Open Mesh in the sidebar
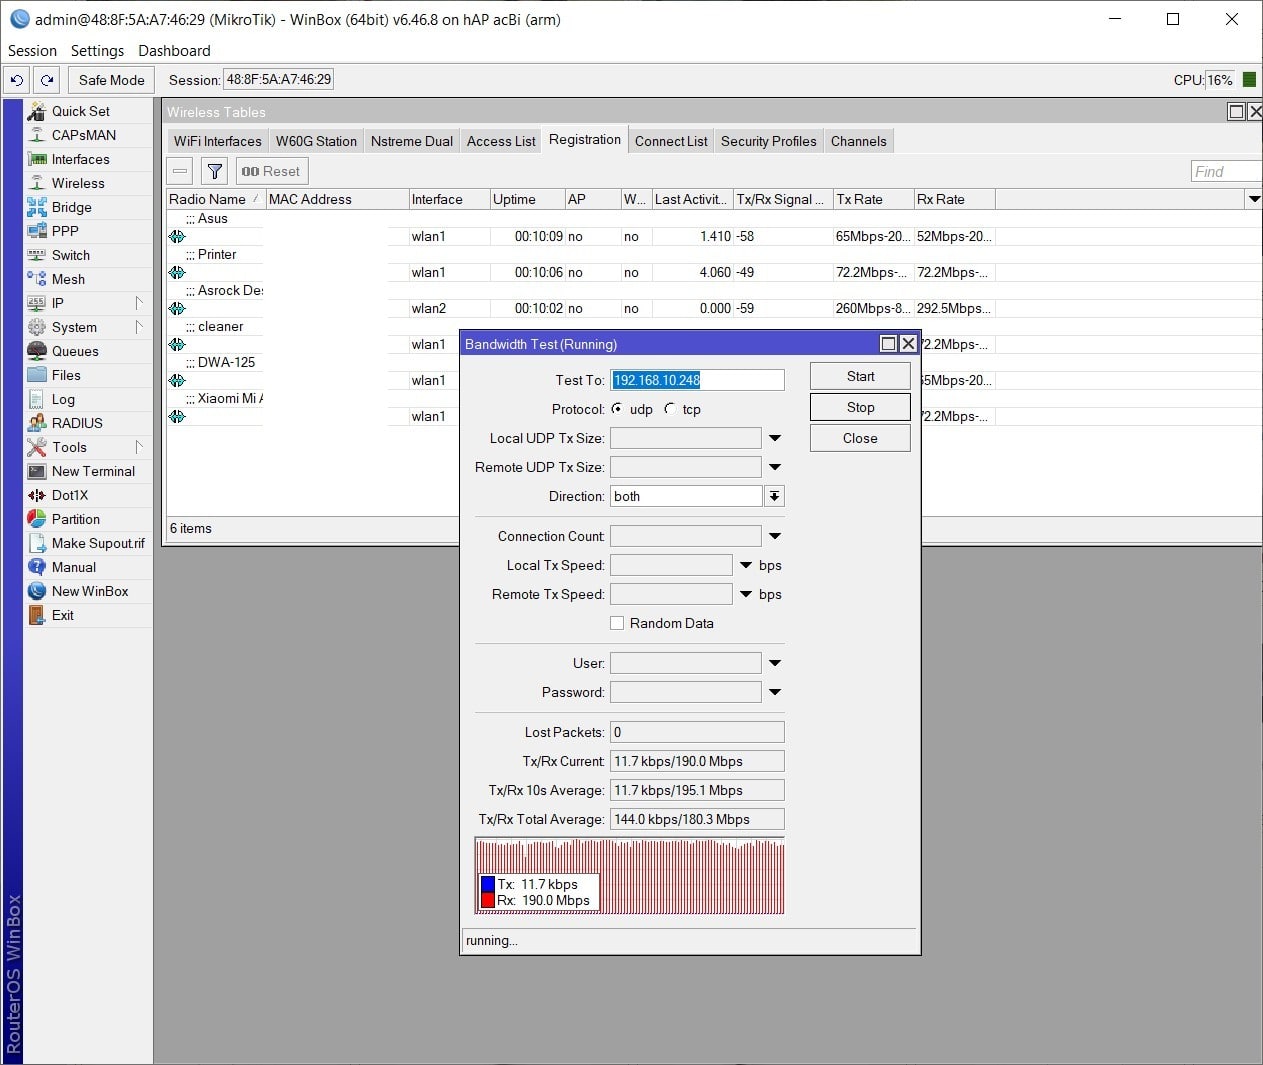 pyautogui.click(x=68, y=279)
